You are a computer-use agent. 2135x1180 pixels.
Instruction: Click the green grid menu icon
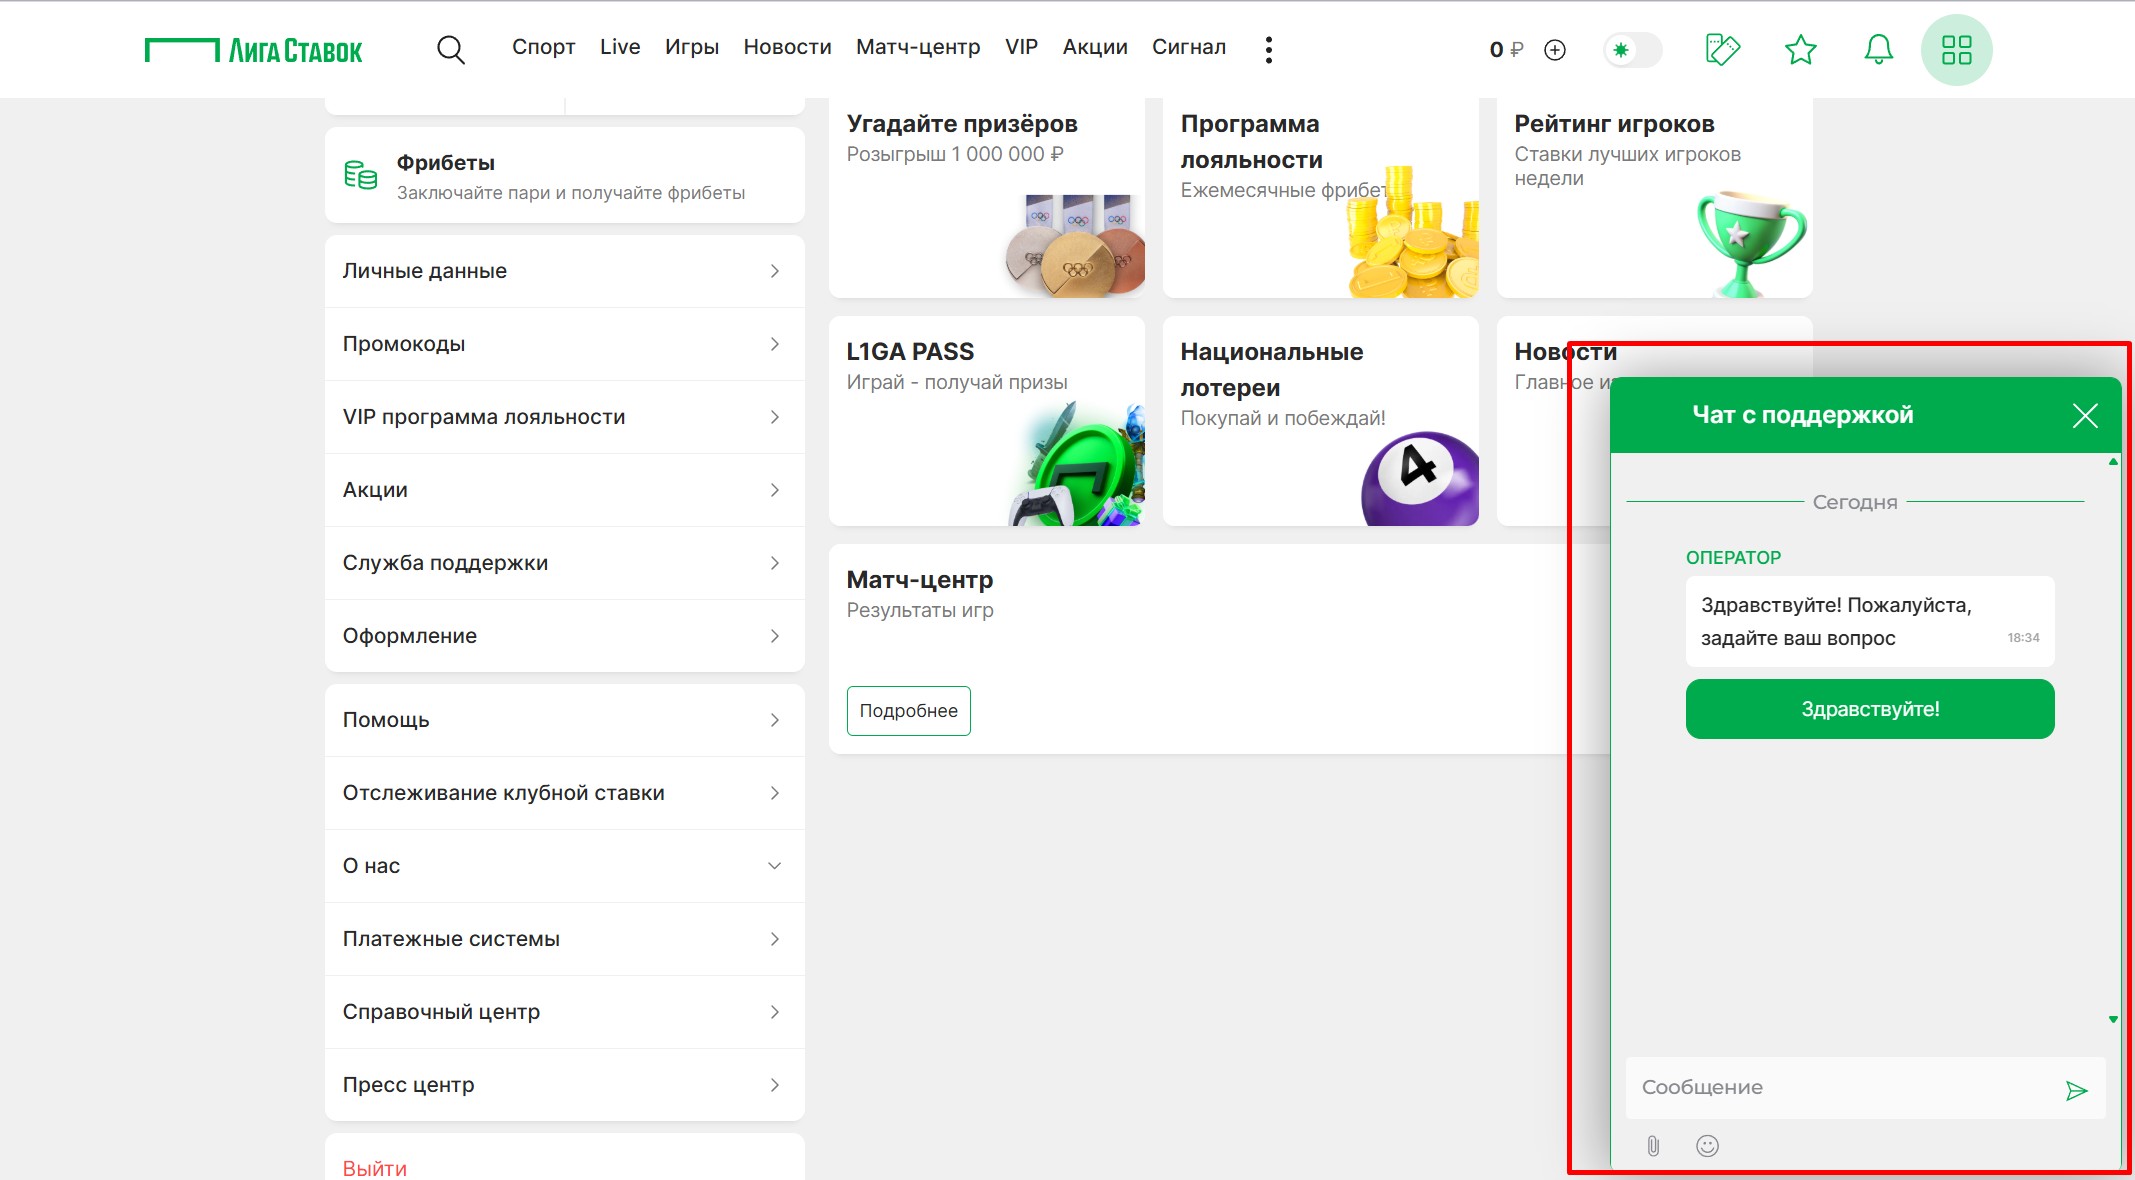[x=1956, y=50]
